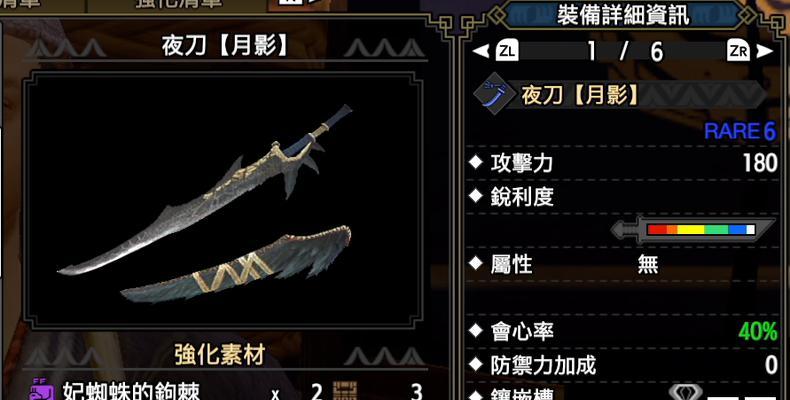Screen dimensions: 790x400
Task: Click the ZR button icon
Action: click(739, 51)
